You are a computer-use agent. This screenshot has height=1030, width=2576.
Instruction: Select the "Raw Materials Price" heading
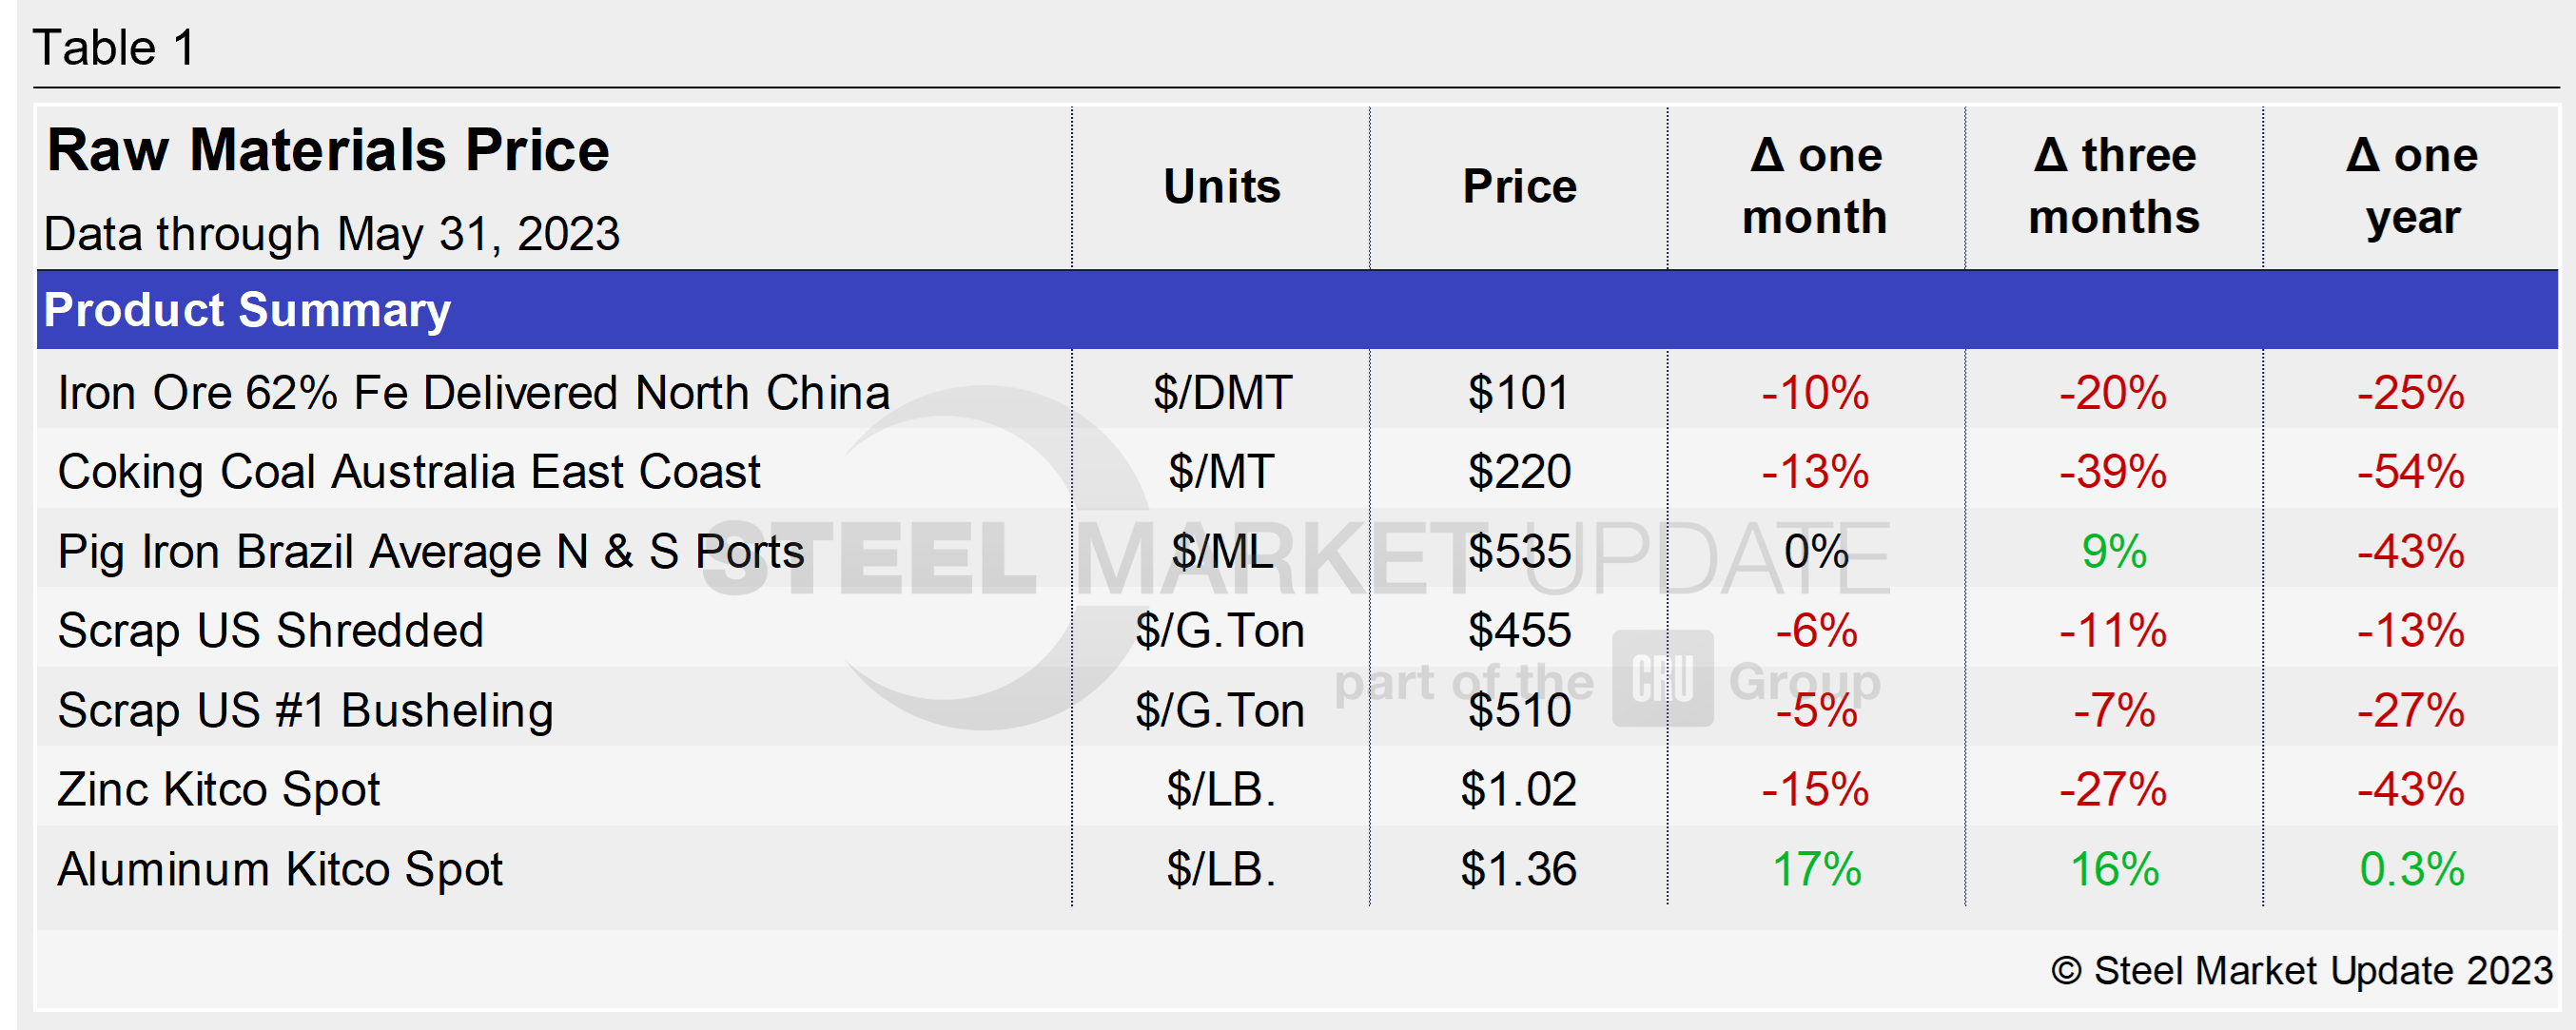coord(328,151)
